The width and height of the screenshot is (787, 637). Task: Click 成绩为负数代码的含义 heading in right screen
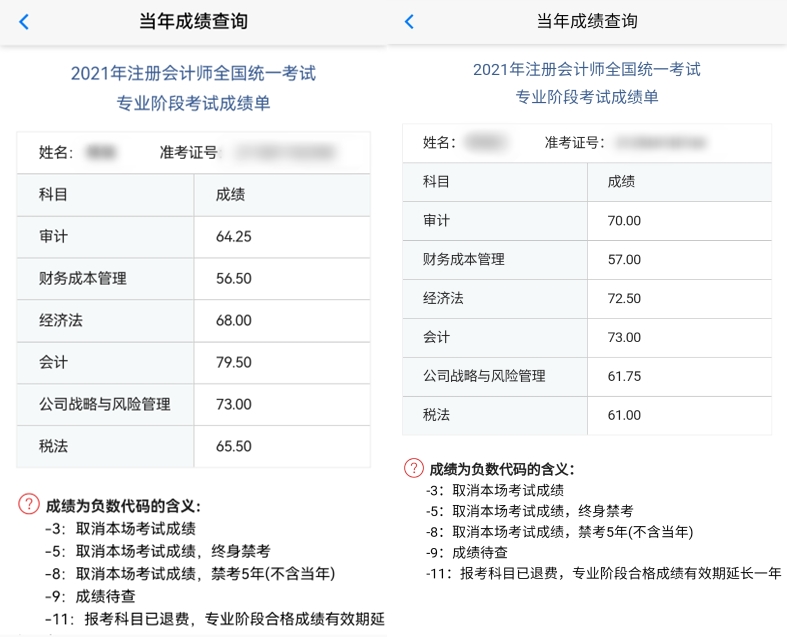click(502, 470)
